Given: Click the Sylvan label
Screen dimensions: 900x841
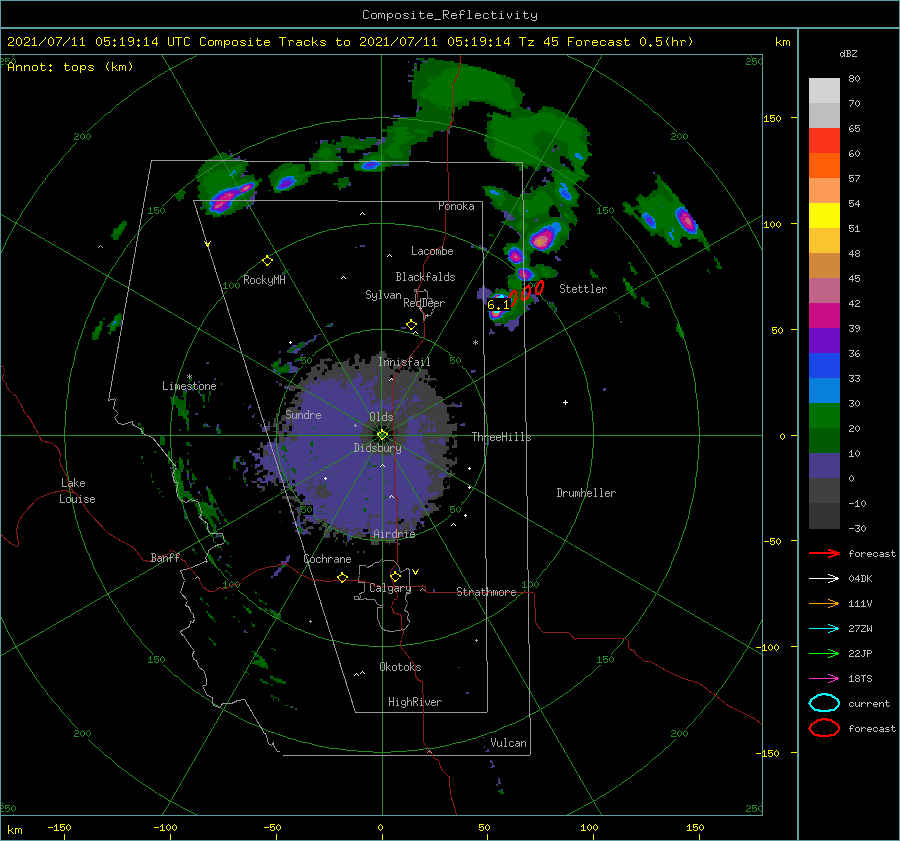Looking at the screenshot, I should click(x=383, y=294).
